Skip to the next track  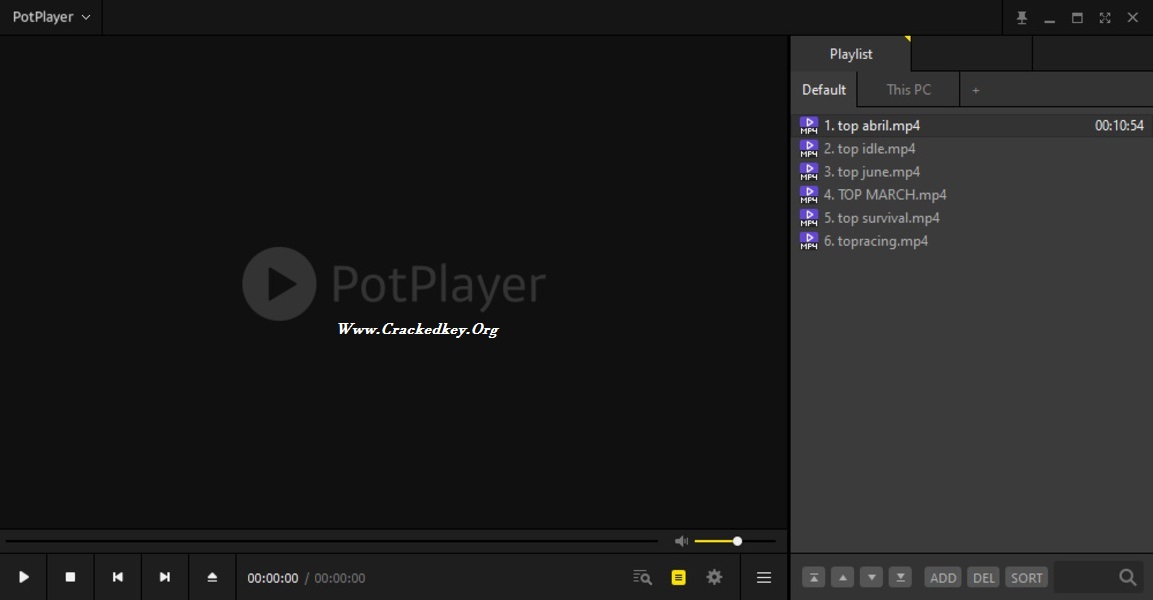[x=165, y=577]
